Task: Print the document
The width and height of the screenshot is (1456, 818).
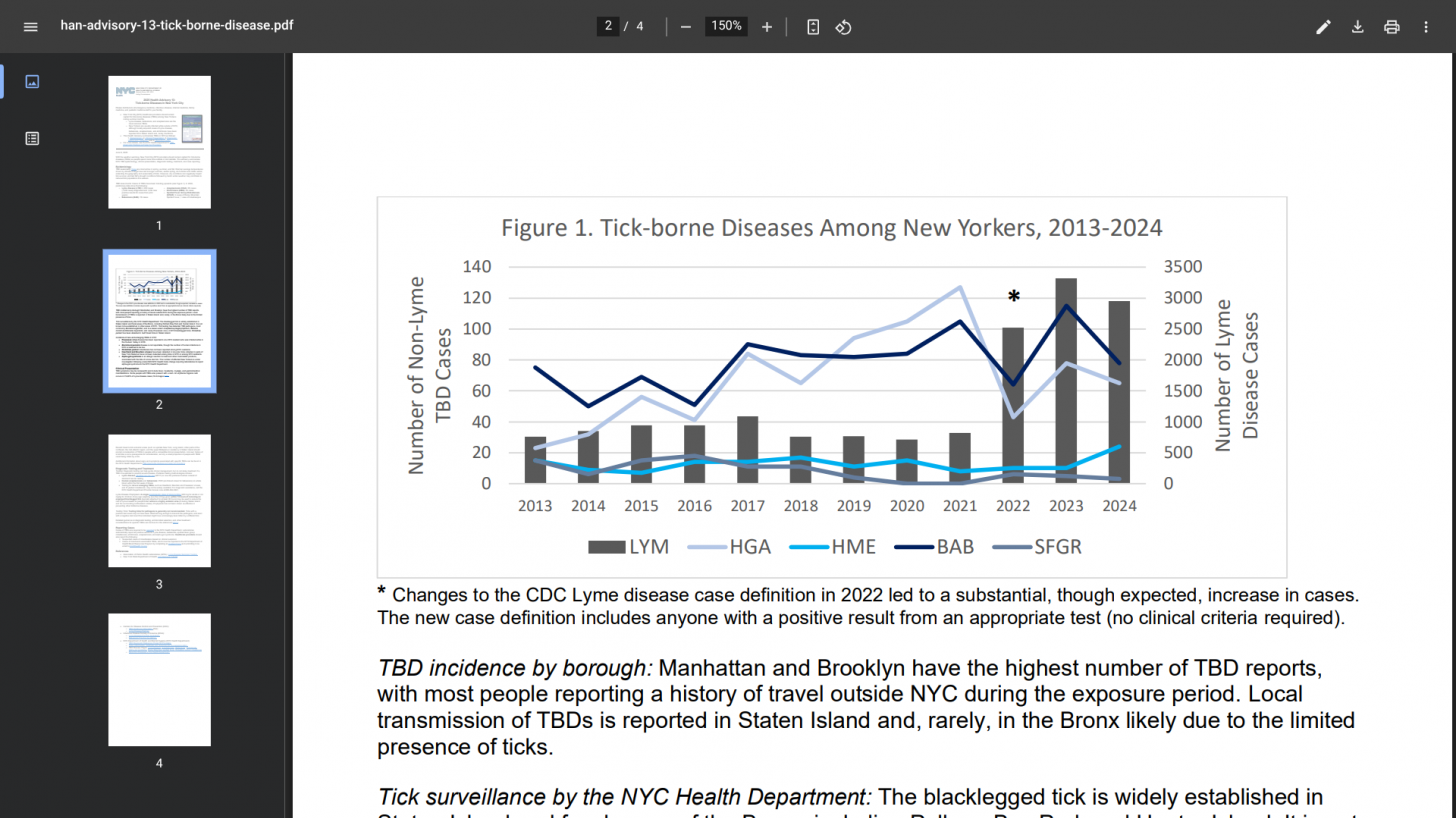Action: tap(1391, 27)
